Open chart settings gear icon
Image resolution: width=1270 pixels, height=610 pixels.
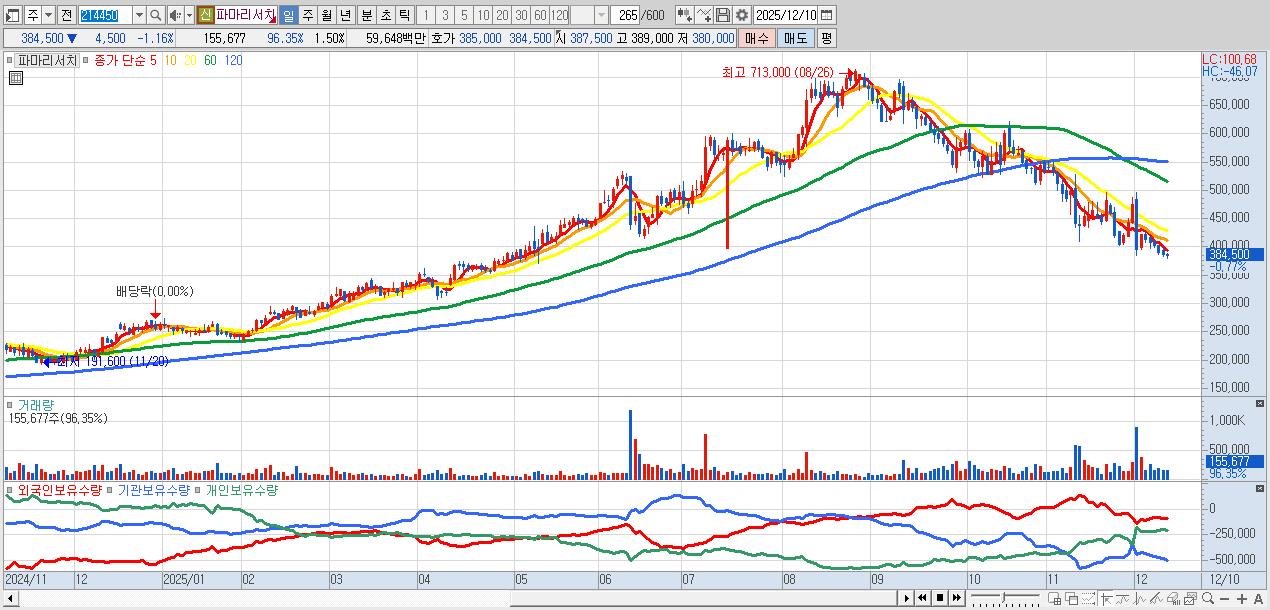(742, 15)
